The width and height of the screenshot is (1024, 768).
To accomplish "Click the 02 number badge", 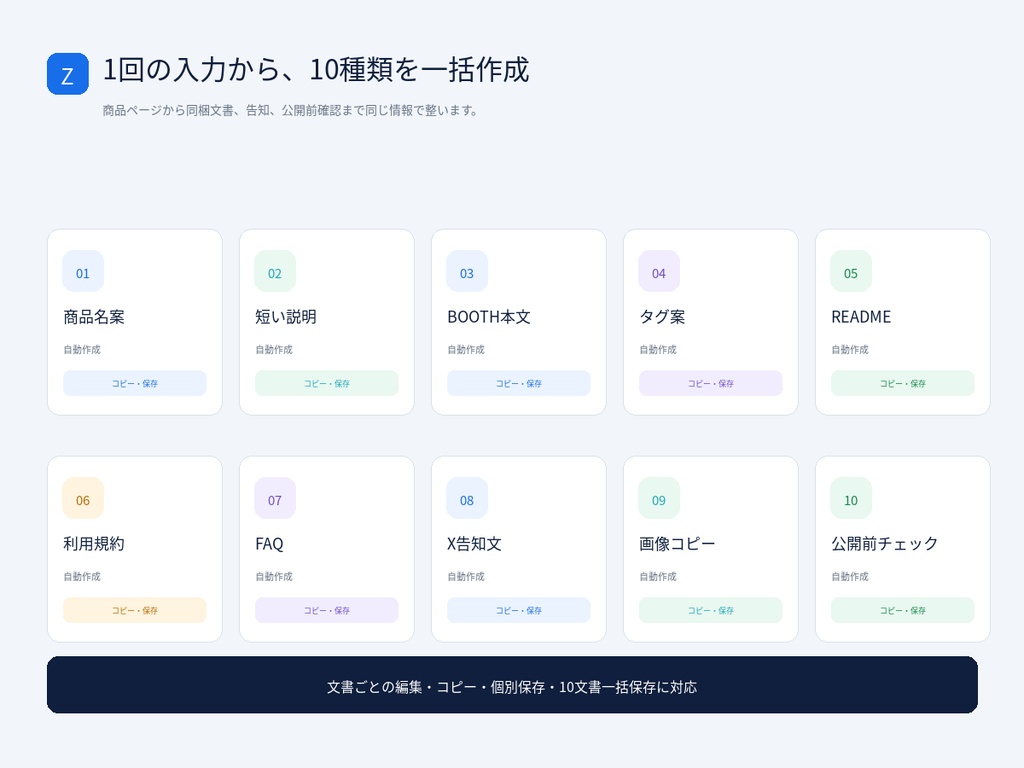I will coord(275,271).
